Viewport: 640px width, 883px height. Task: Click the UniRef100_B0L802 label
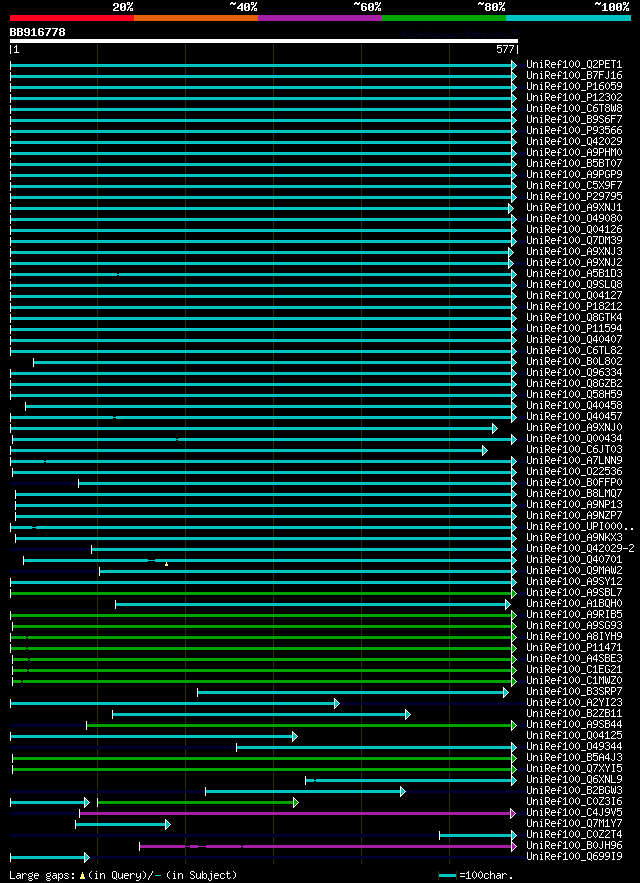[574, 362]
